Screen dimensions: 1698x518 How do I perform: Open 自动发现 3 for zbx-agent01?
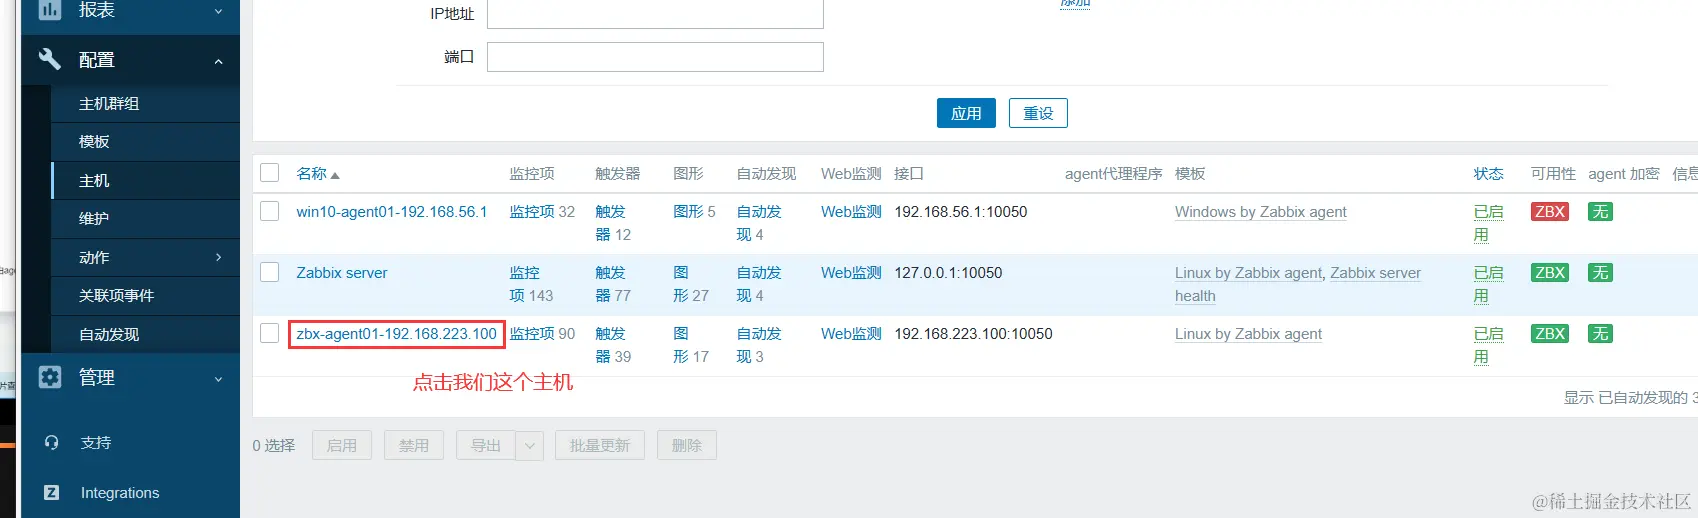tap(759, 344)
